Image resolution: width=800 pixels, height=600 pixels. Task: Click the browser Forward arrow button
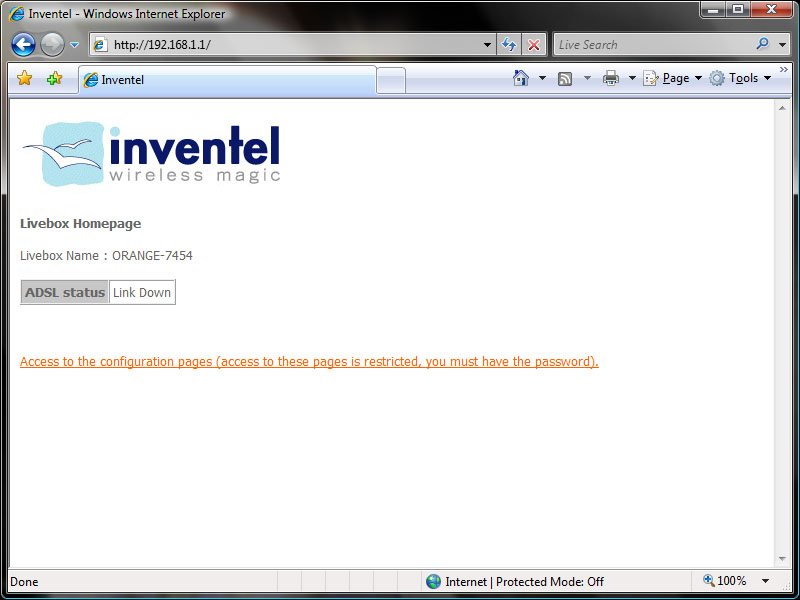(52, 45)
